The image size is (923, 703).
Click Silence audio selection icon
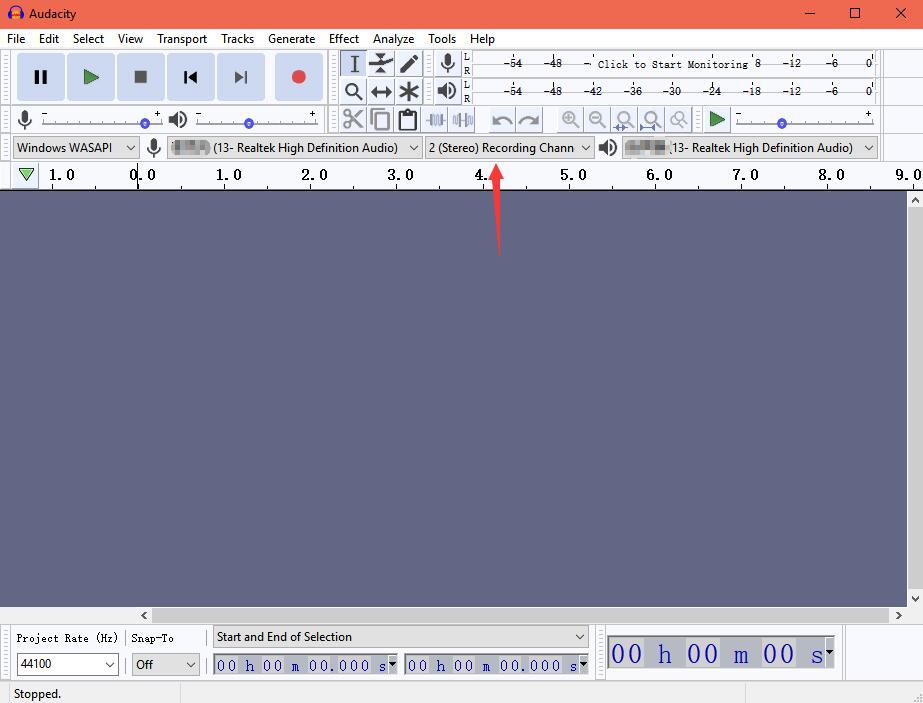pos(463,120)
